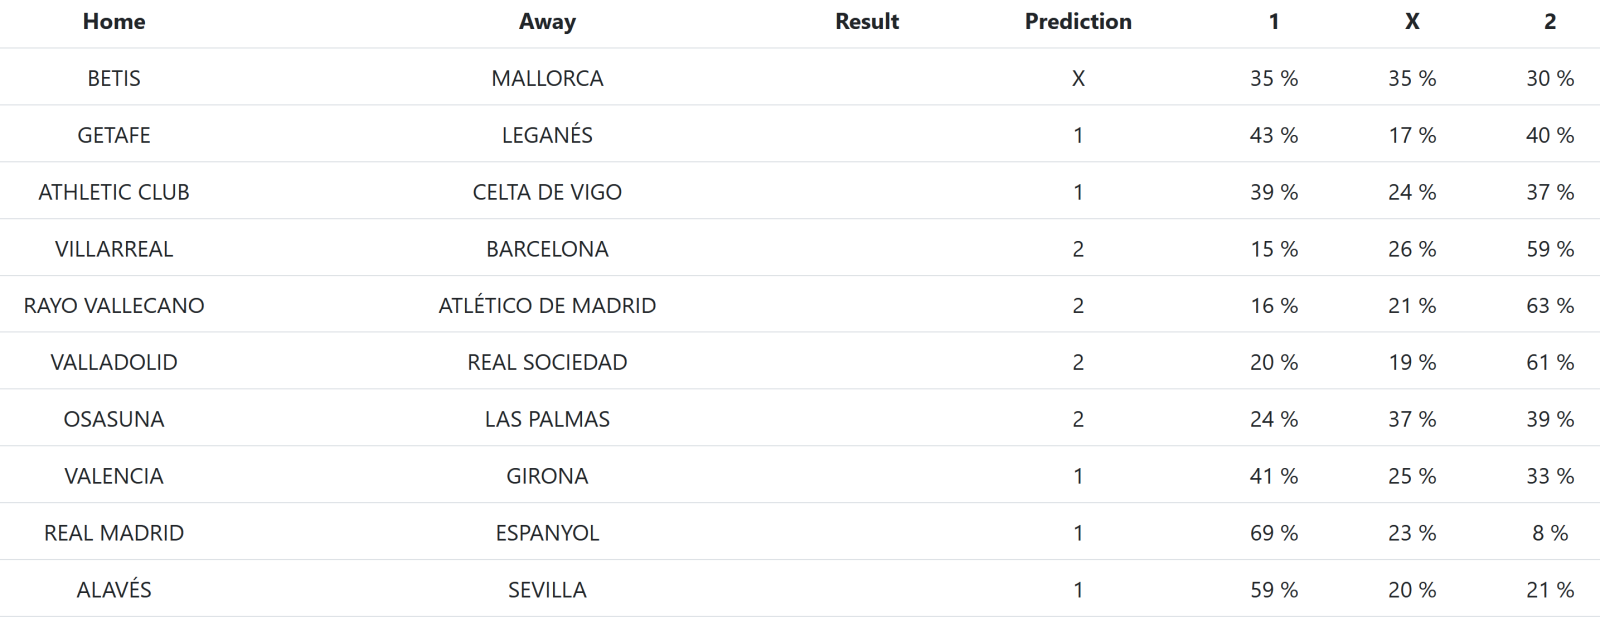The image size is (1600, 622).
Task: Click LEGANÉS in the Away column
Action: [x=547, y=135]
